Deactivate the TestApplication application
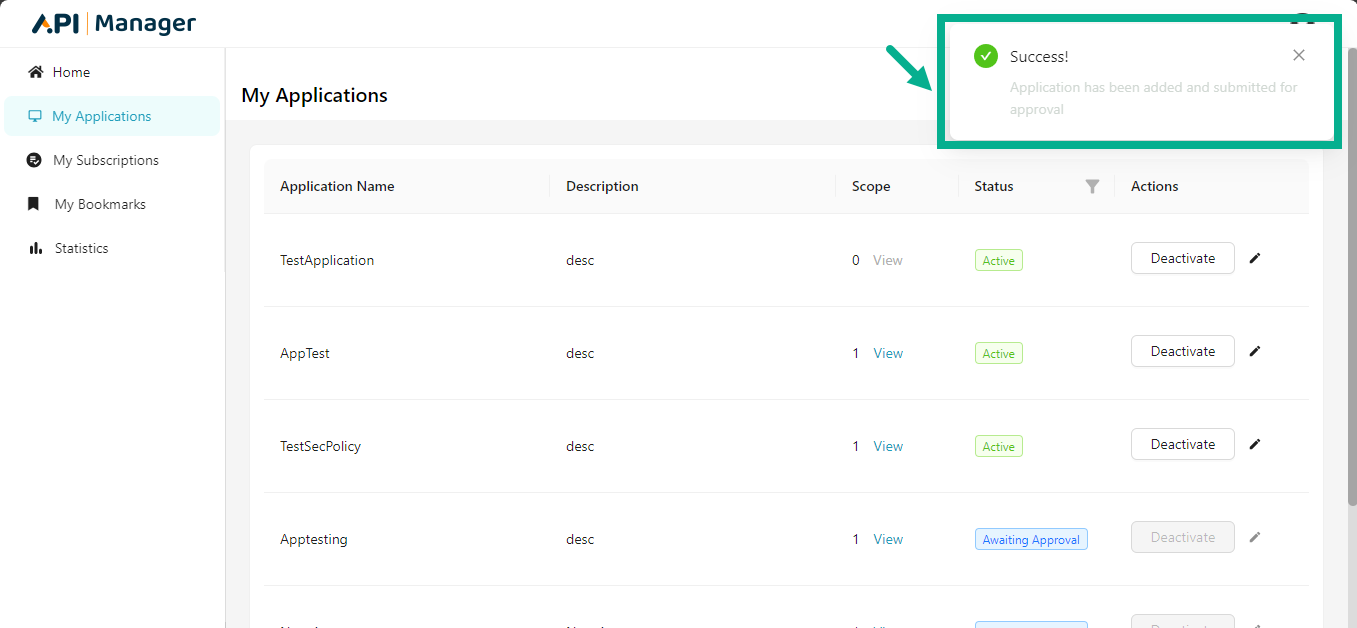The width and height of the screenshot is (1357, 628). click(1182, 258)
